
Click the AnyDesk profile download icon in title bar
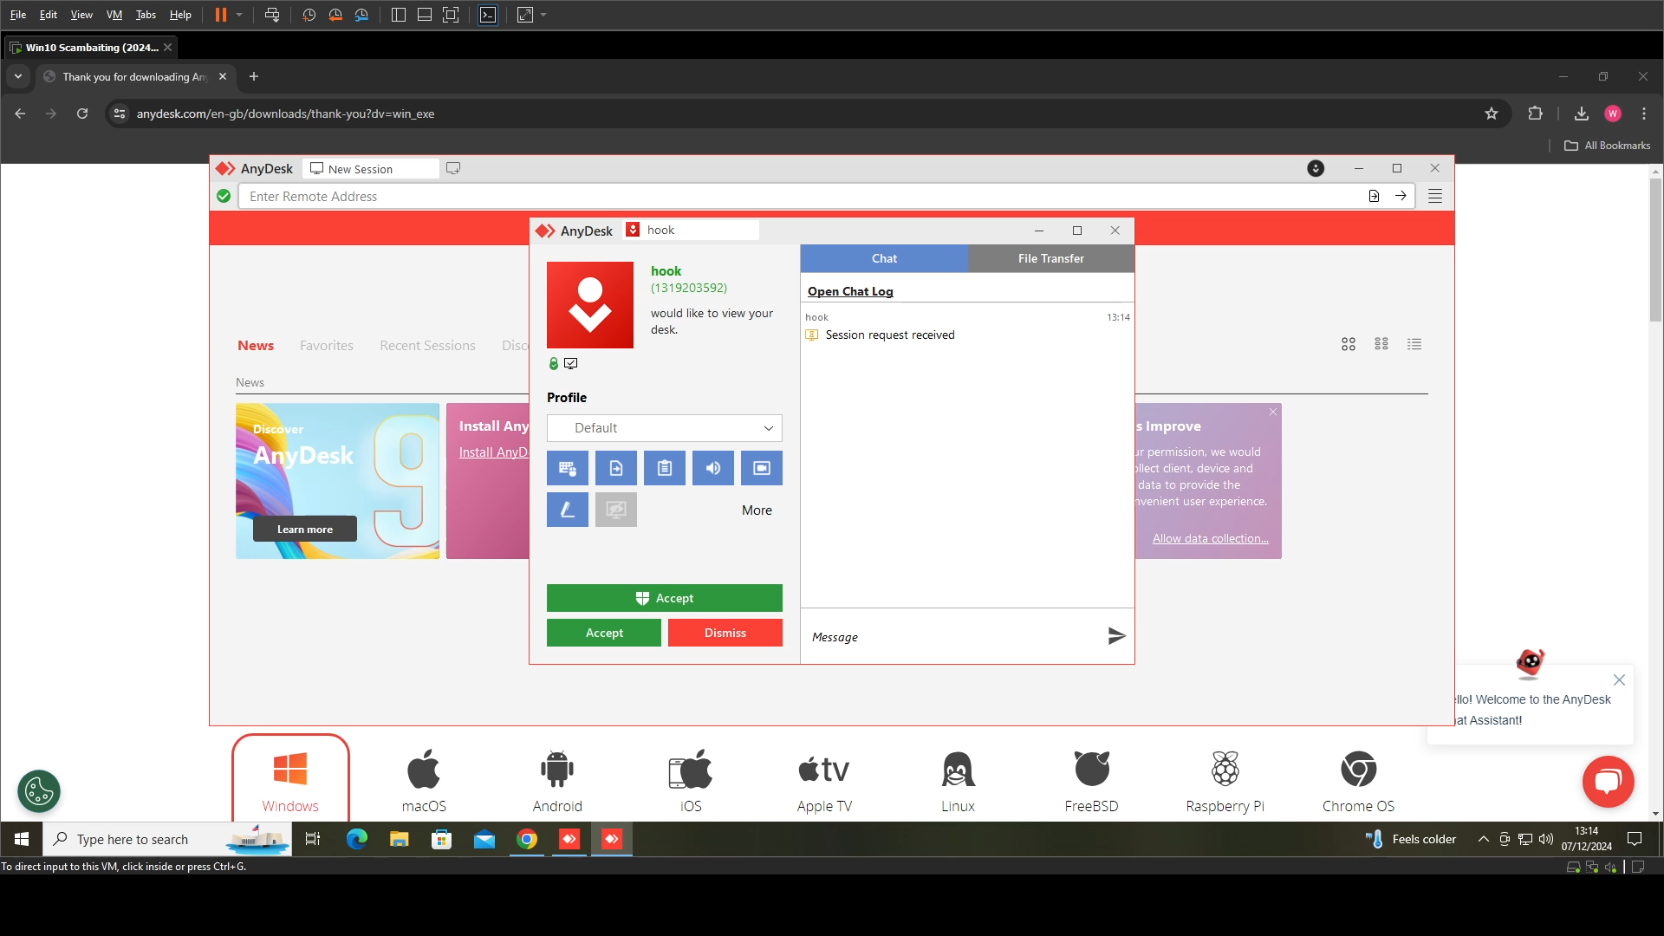[x=1316, y=168]
